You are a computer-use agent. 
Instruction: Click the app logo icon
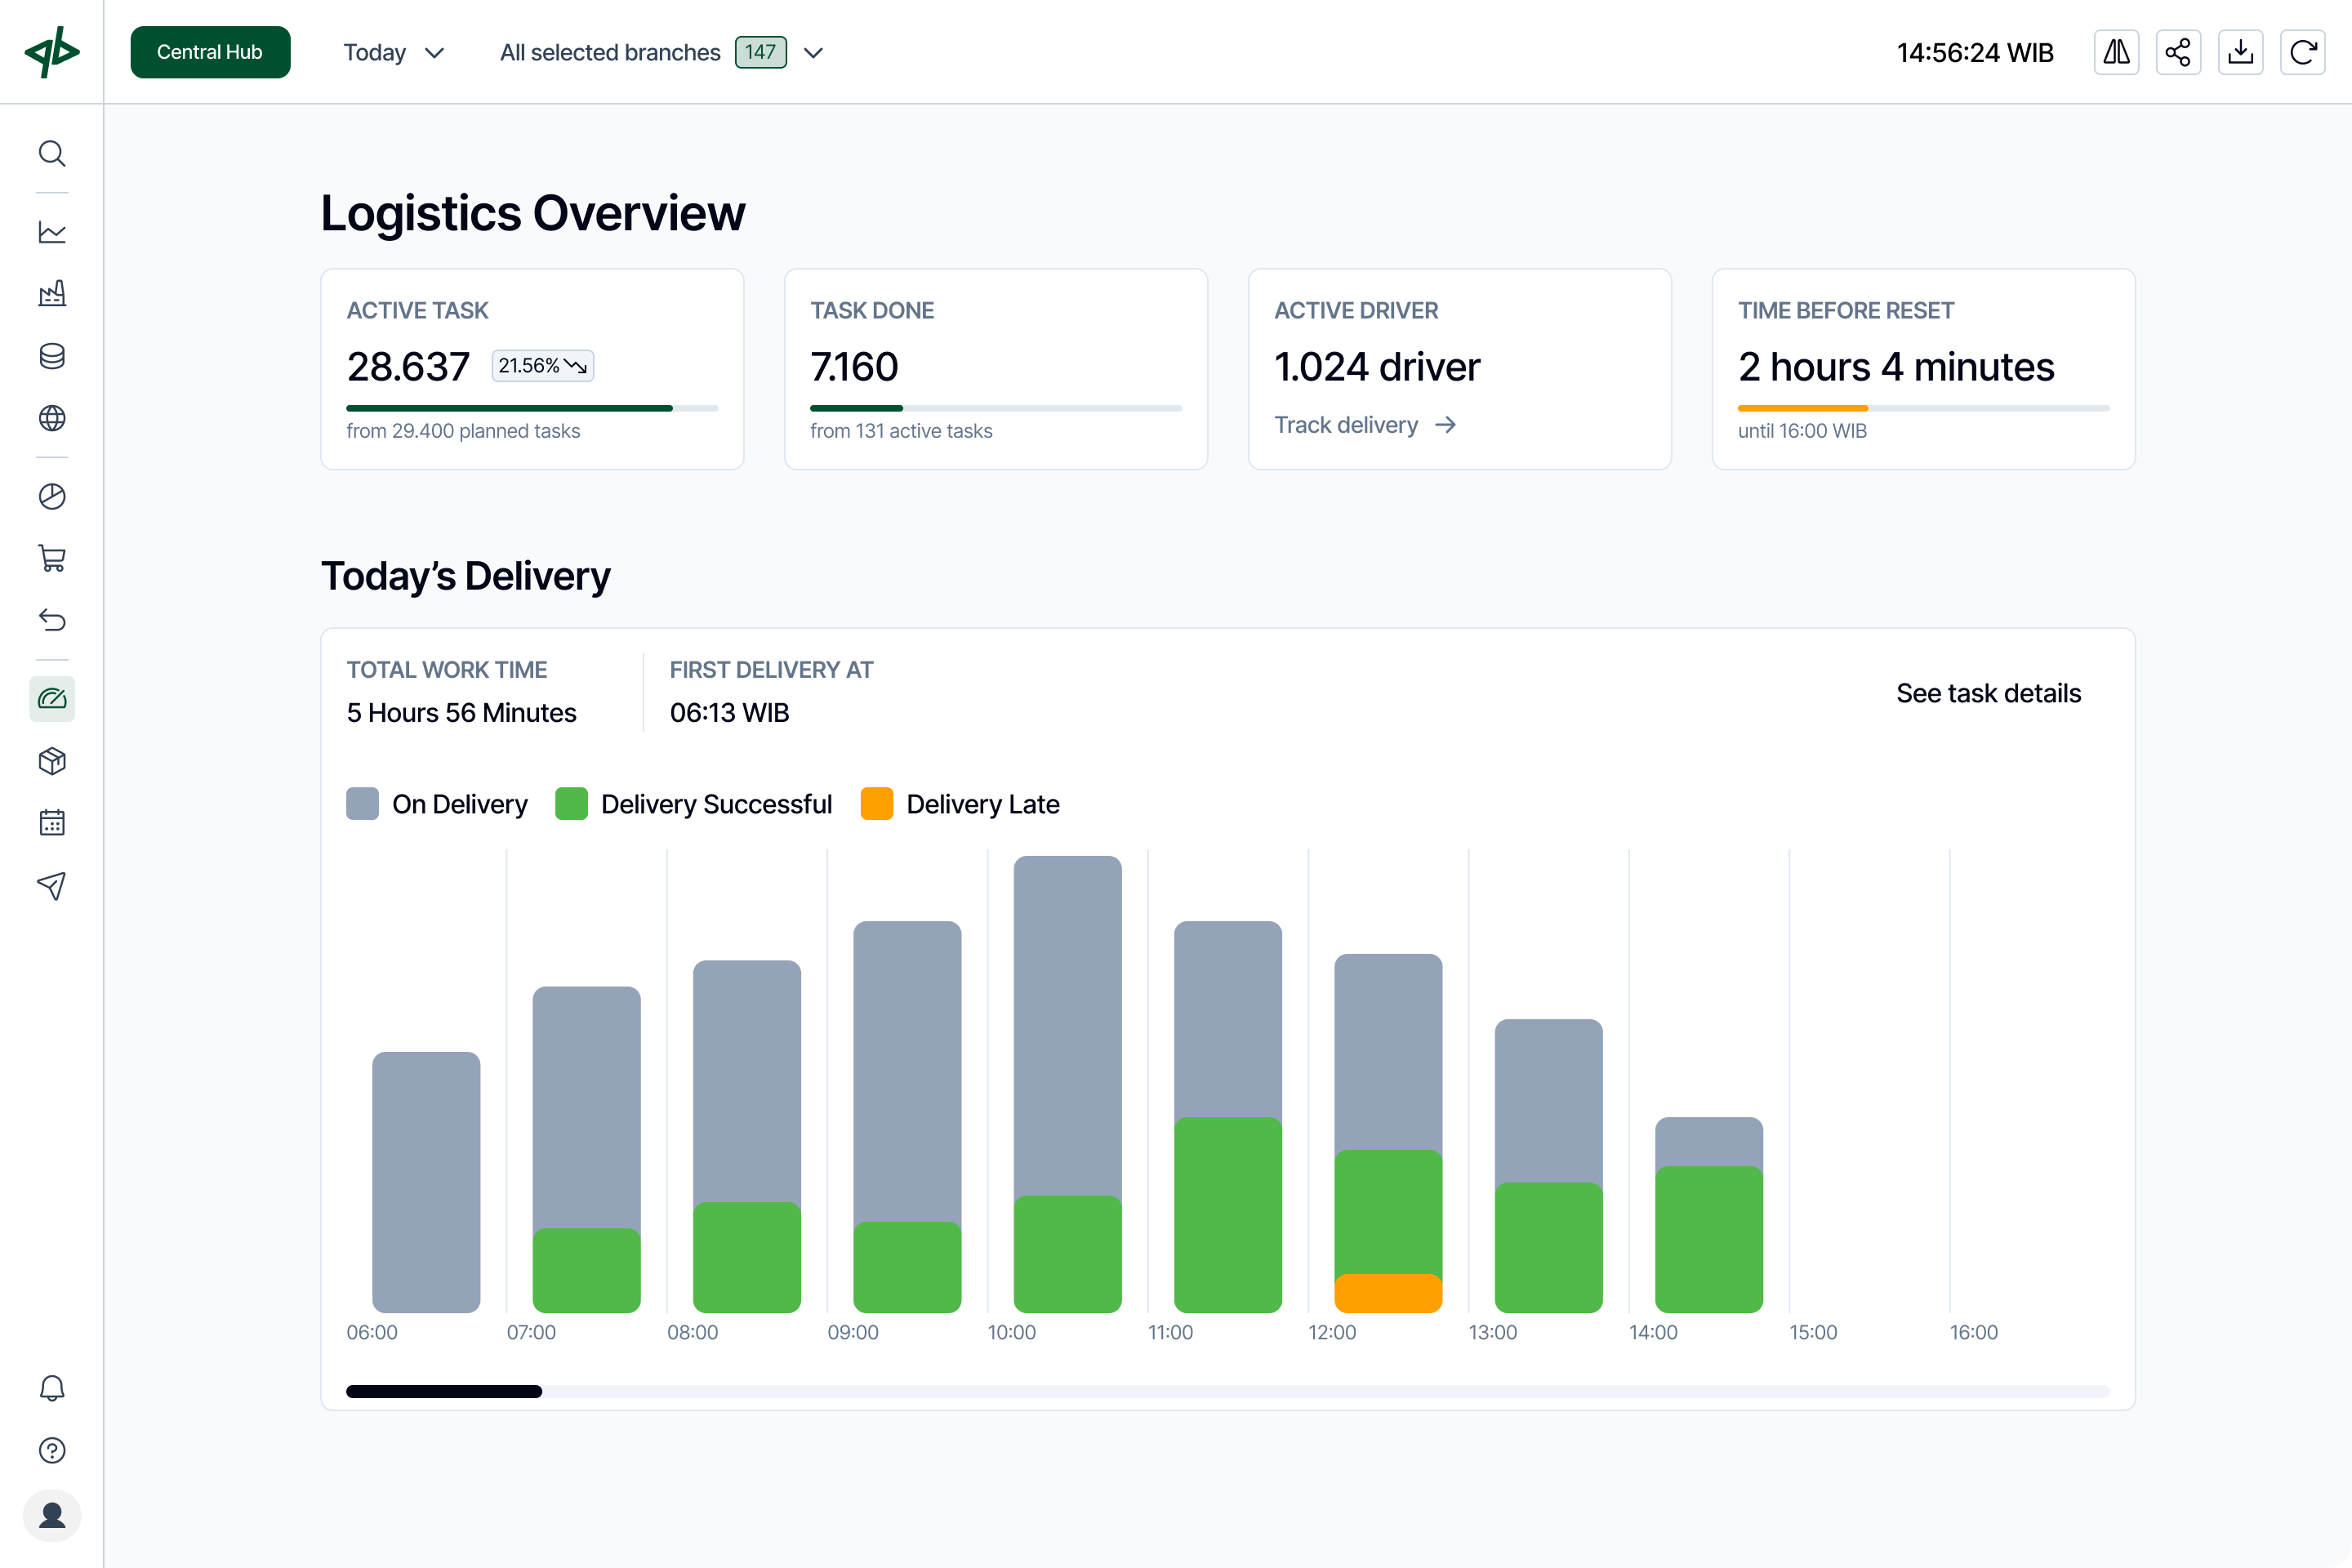point(52,52)
